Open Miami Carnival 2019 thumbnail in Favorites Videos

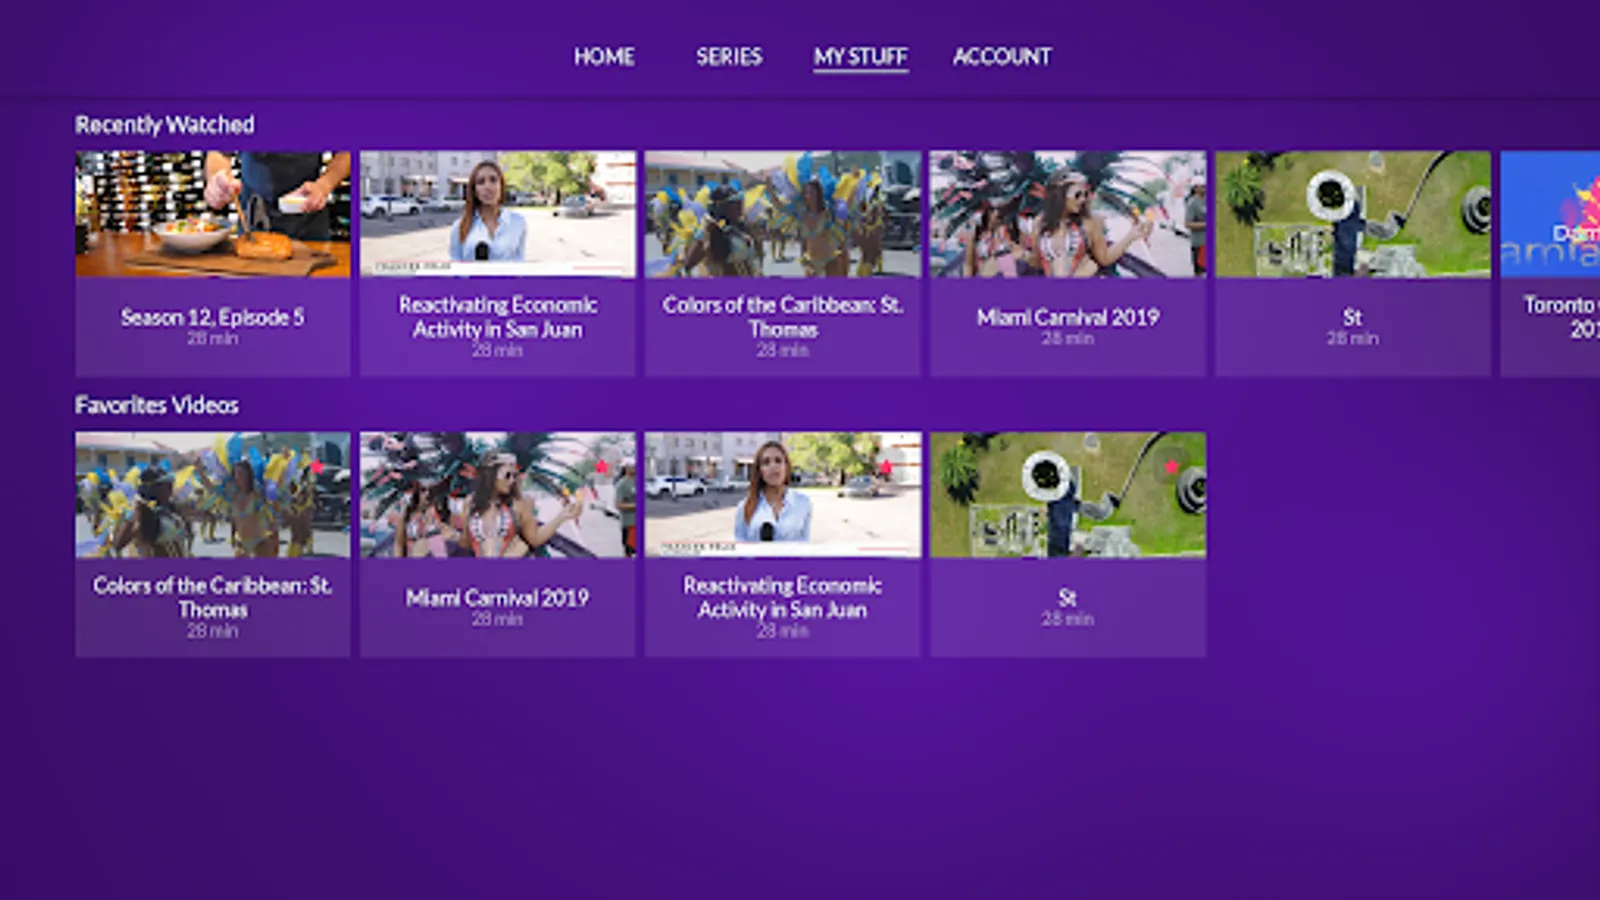[x=498, y=495]
